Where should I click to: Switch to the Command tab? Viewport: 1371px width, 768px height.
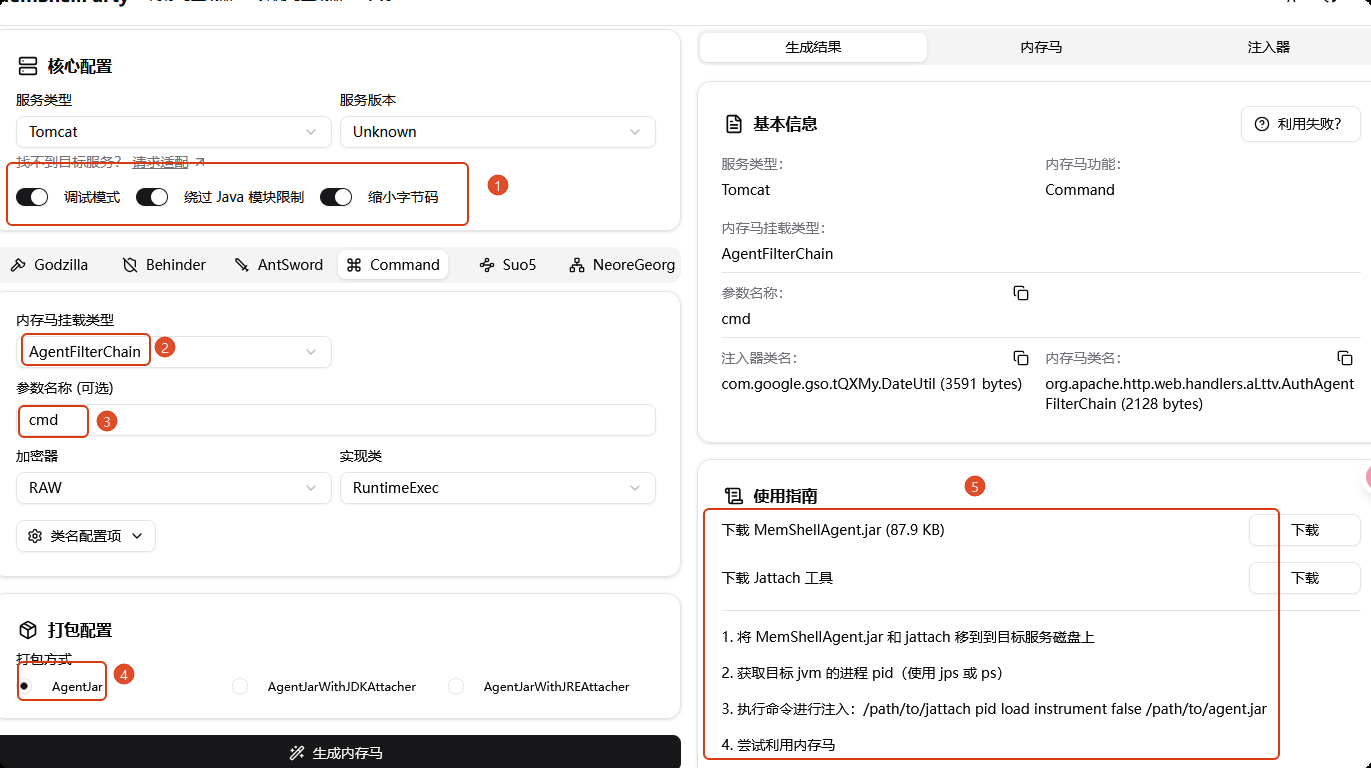pyautogui.click(x=393, y=265)
